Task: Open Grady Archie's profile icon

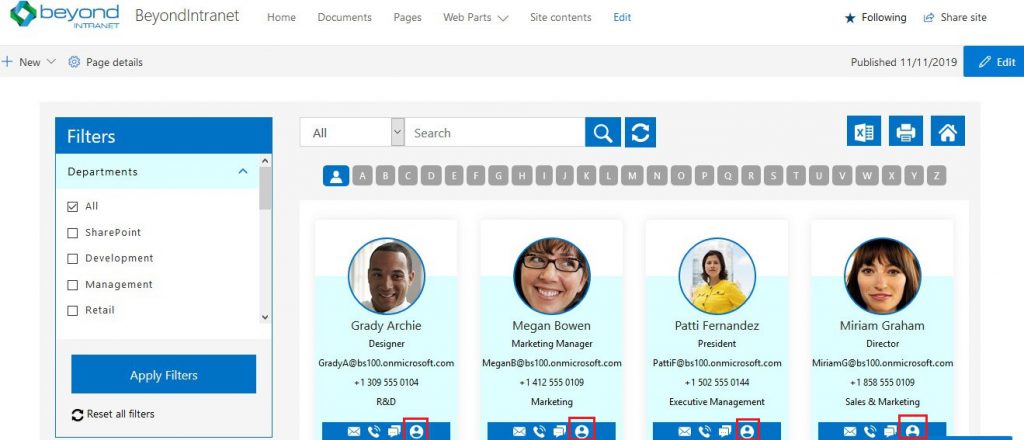Action: (x=416, y=431)
